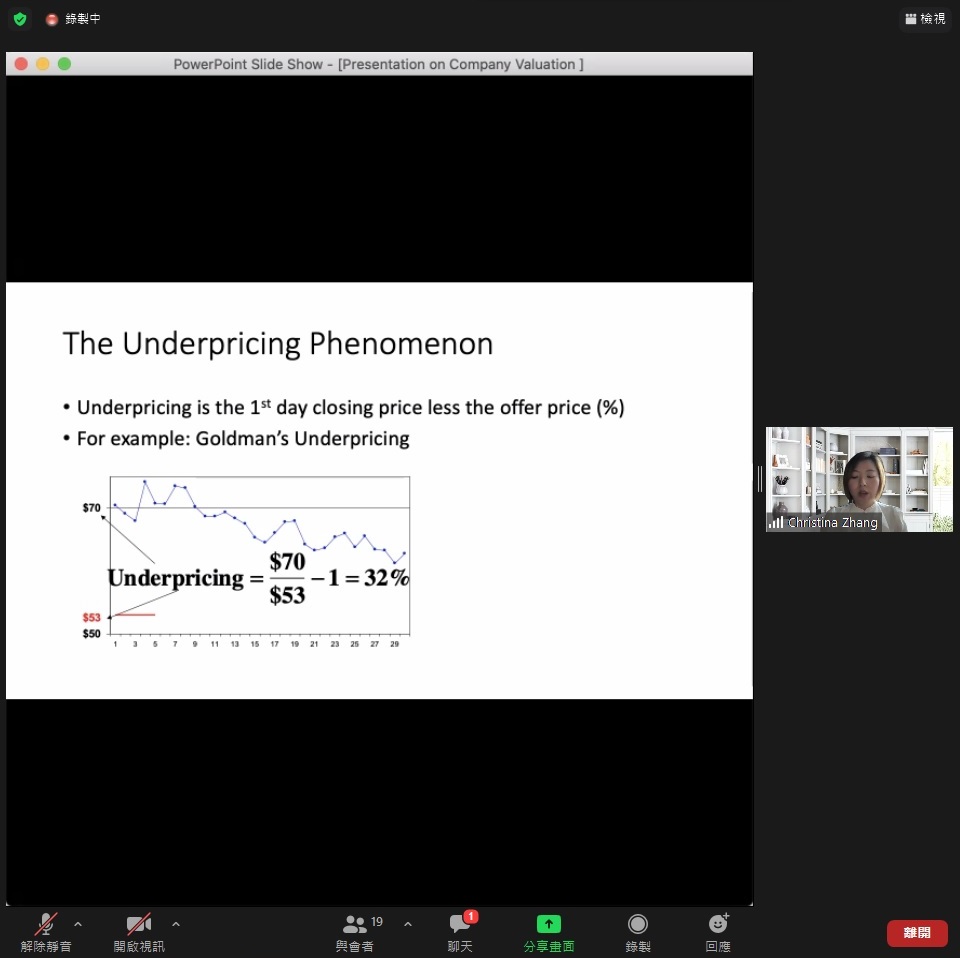Screen dimensions: 960x958
Task: Turn on camera with 開啟視訊
Action: point(139,931)
